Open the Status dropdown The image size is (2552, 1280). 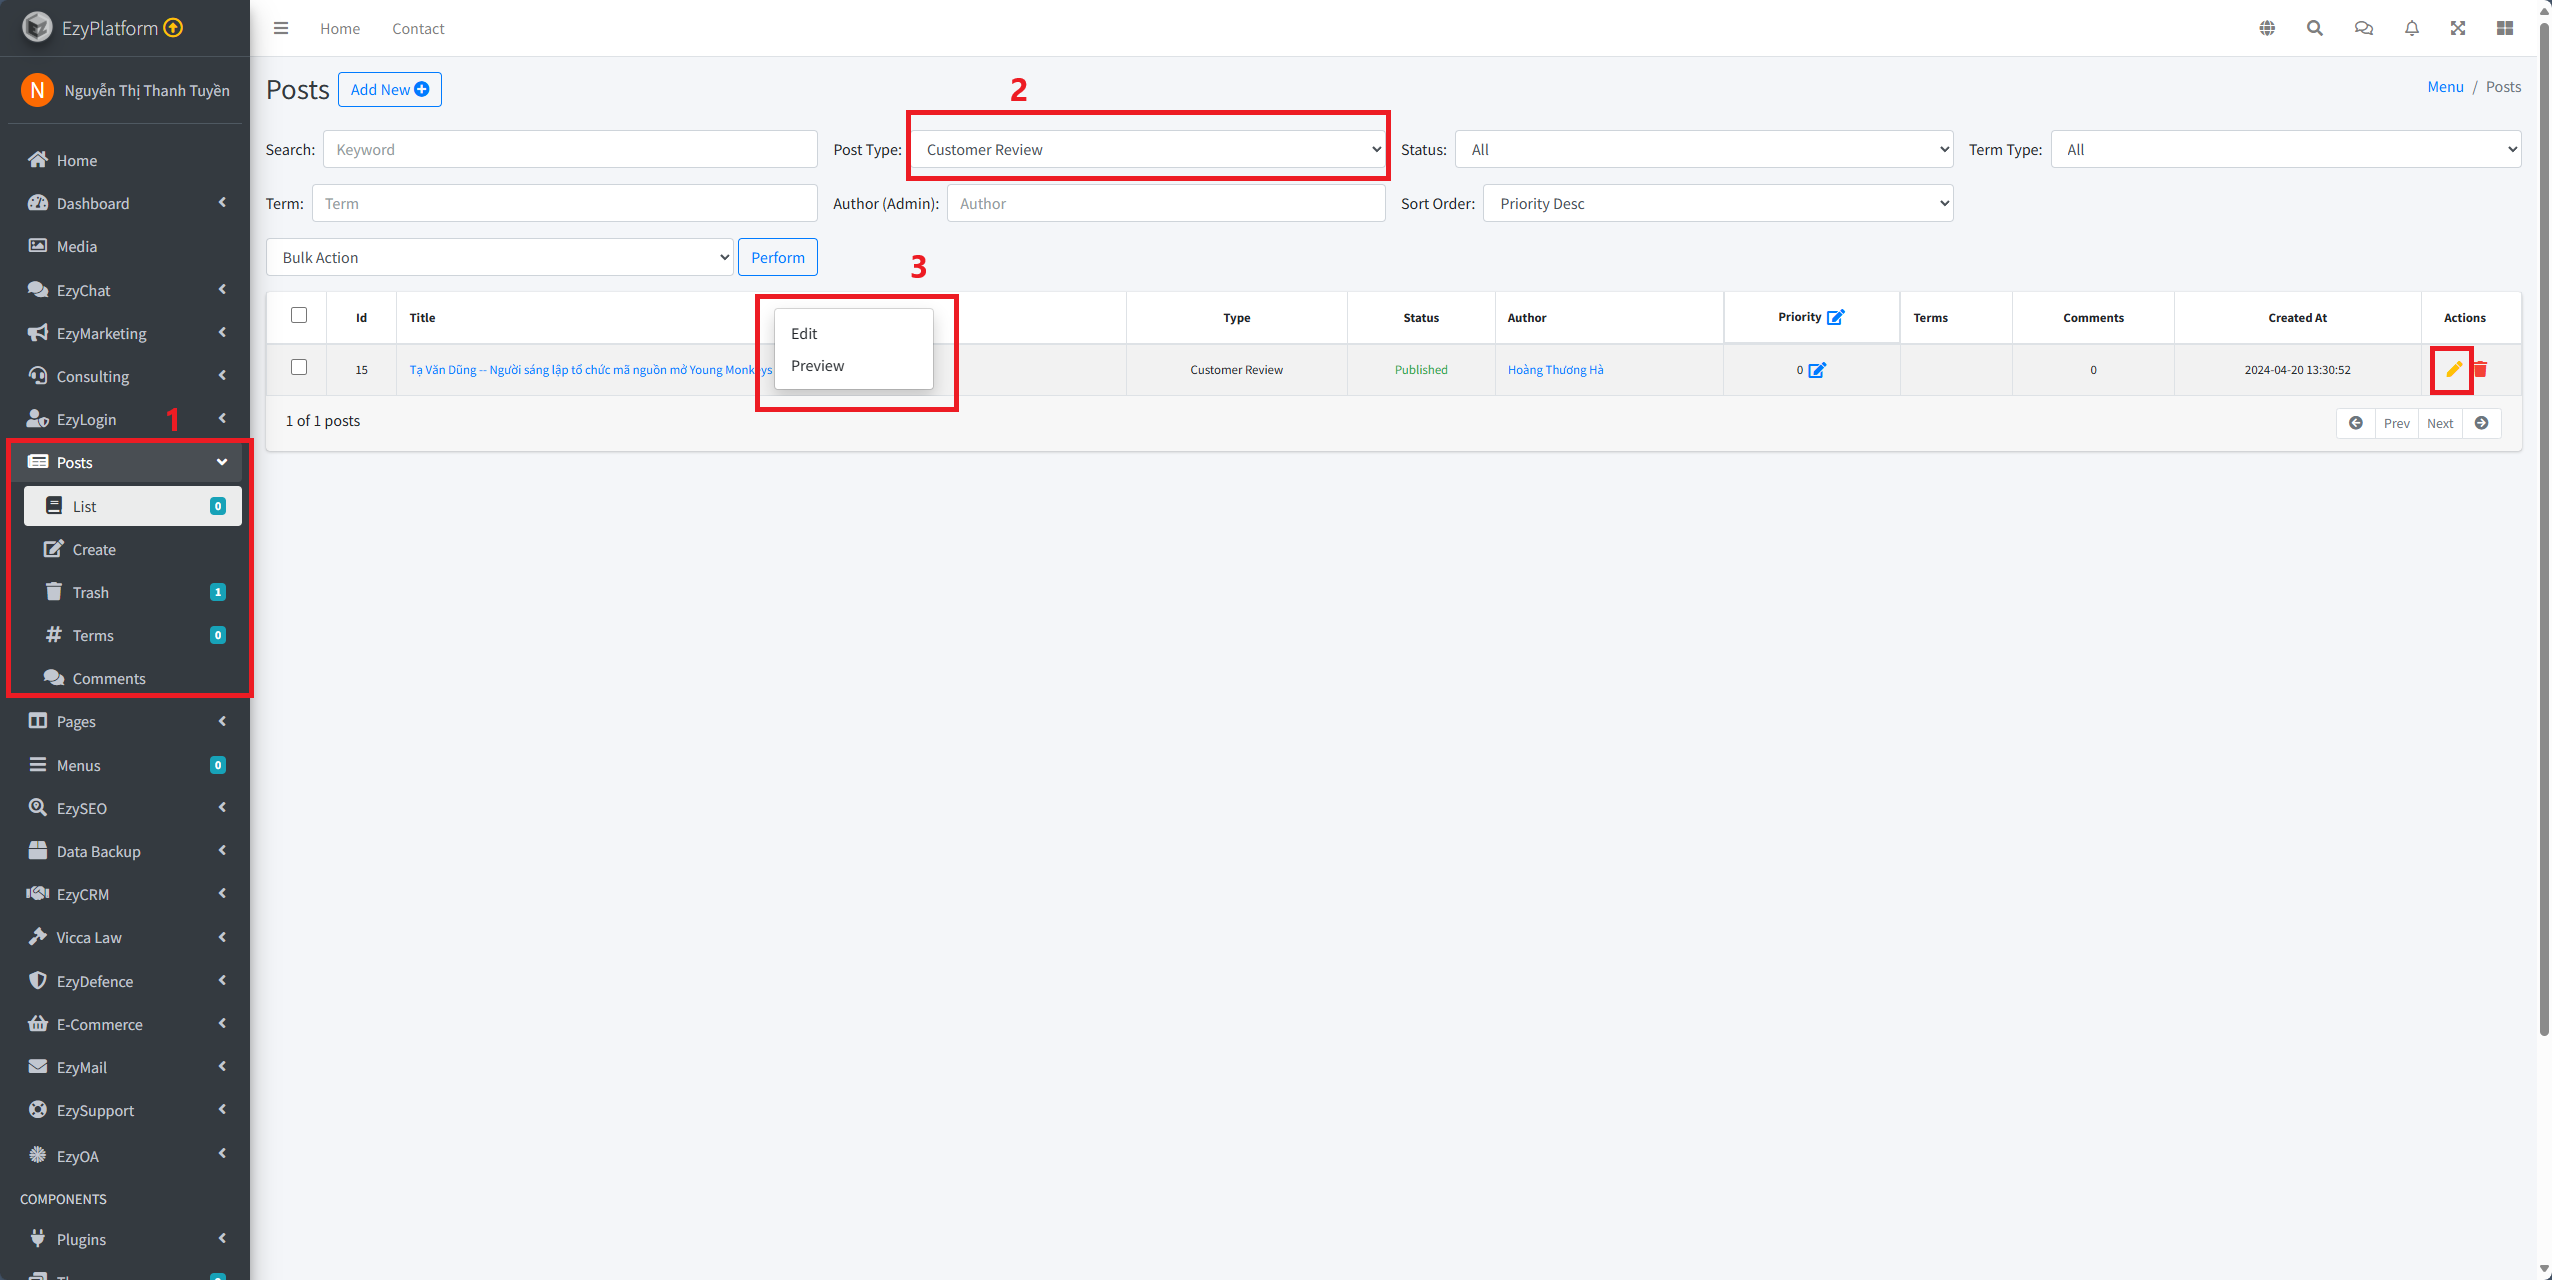click(x=1704, y=149)
